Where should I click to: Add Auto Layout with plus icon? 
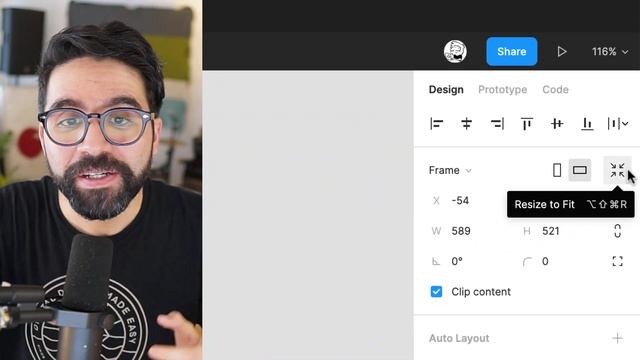point(618,338)
